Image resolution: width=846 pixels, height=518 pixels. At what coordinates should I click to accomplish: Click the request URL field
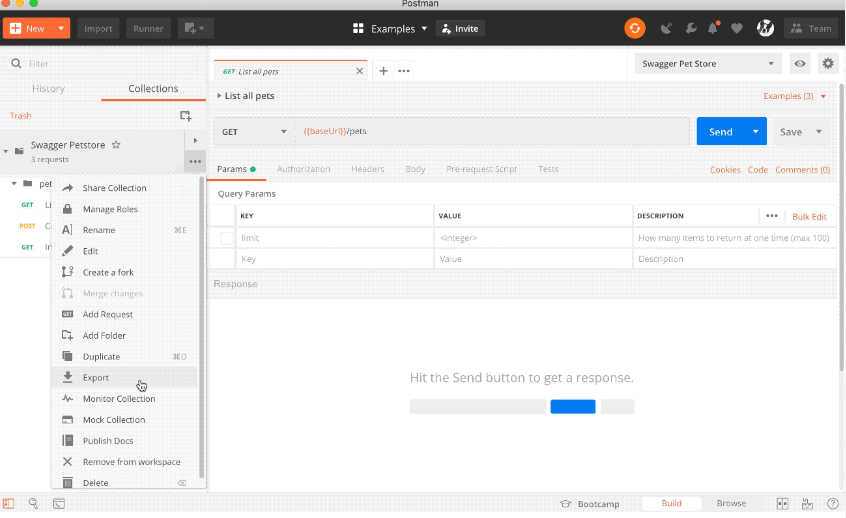[x=493, y=131]
